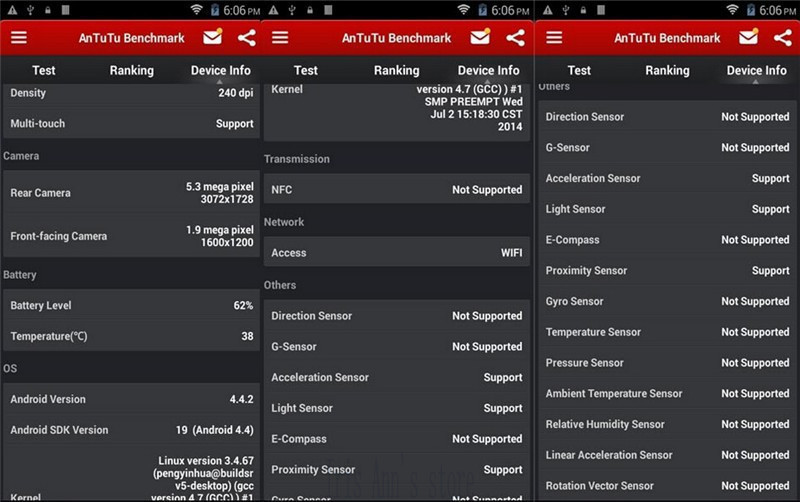Open hamburger menu in the right phone screen

553,38
